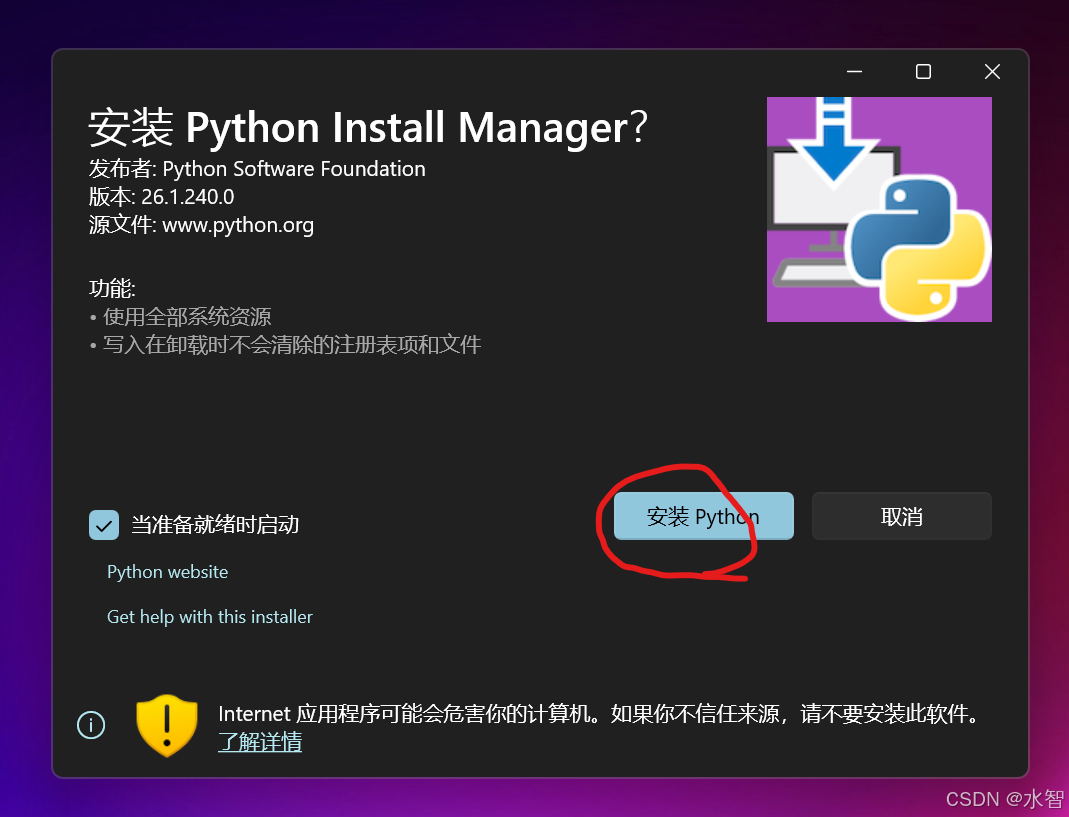Open Get help with this installer link
This screenshot has width=1069, height=817.
coord(210,617)
